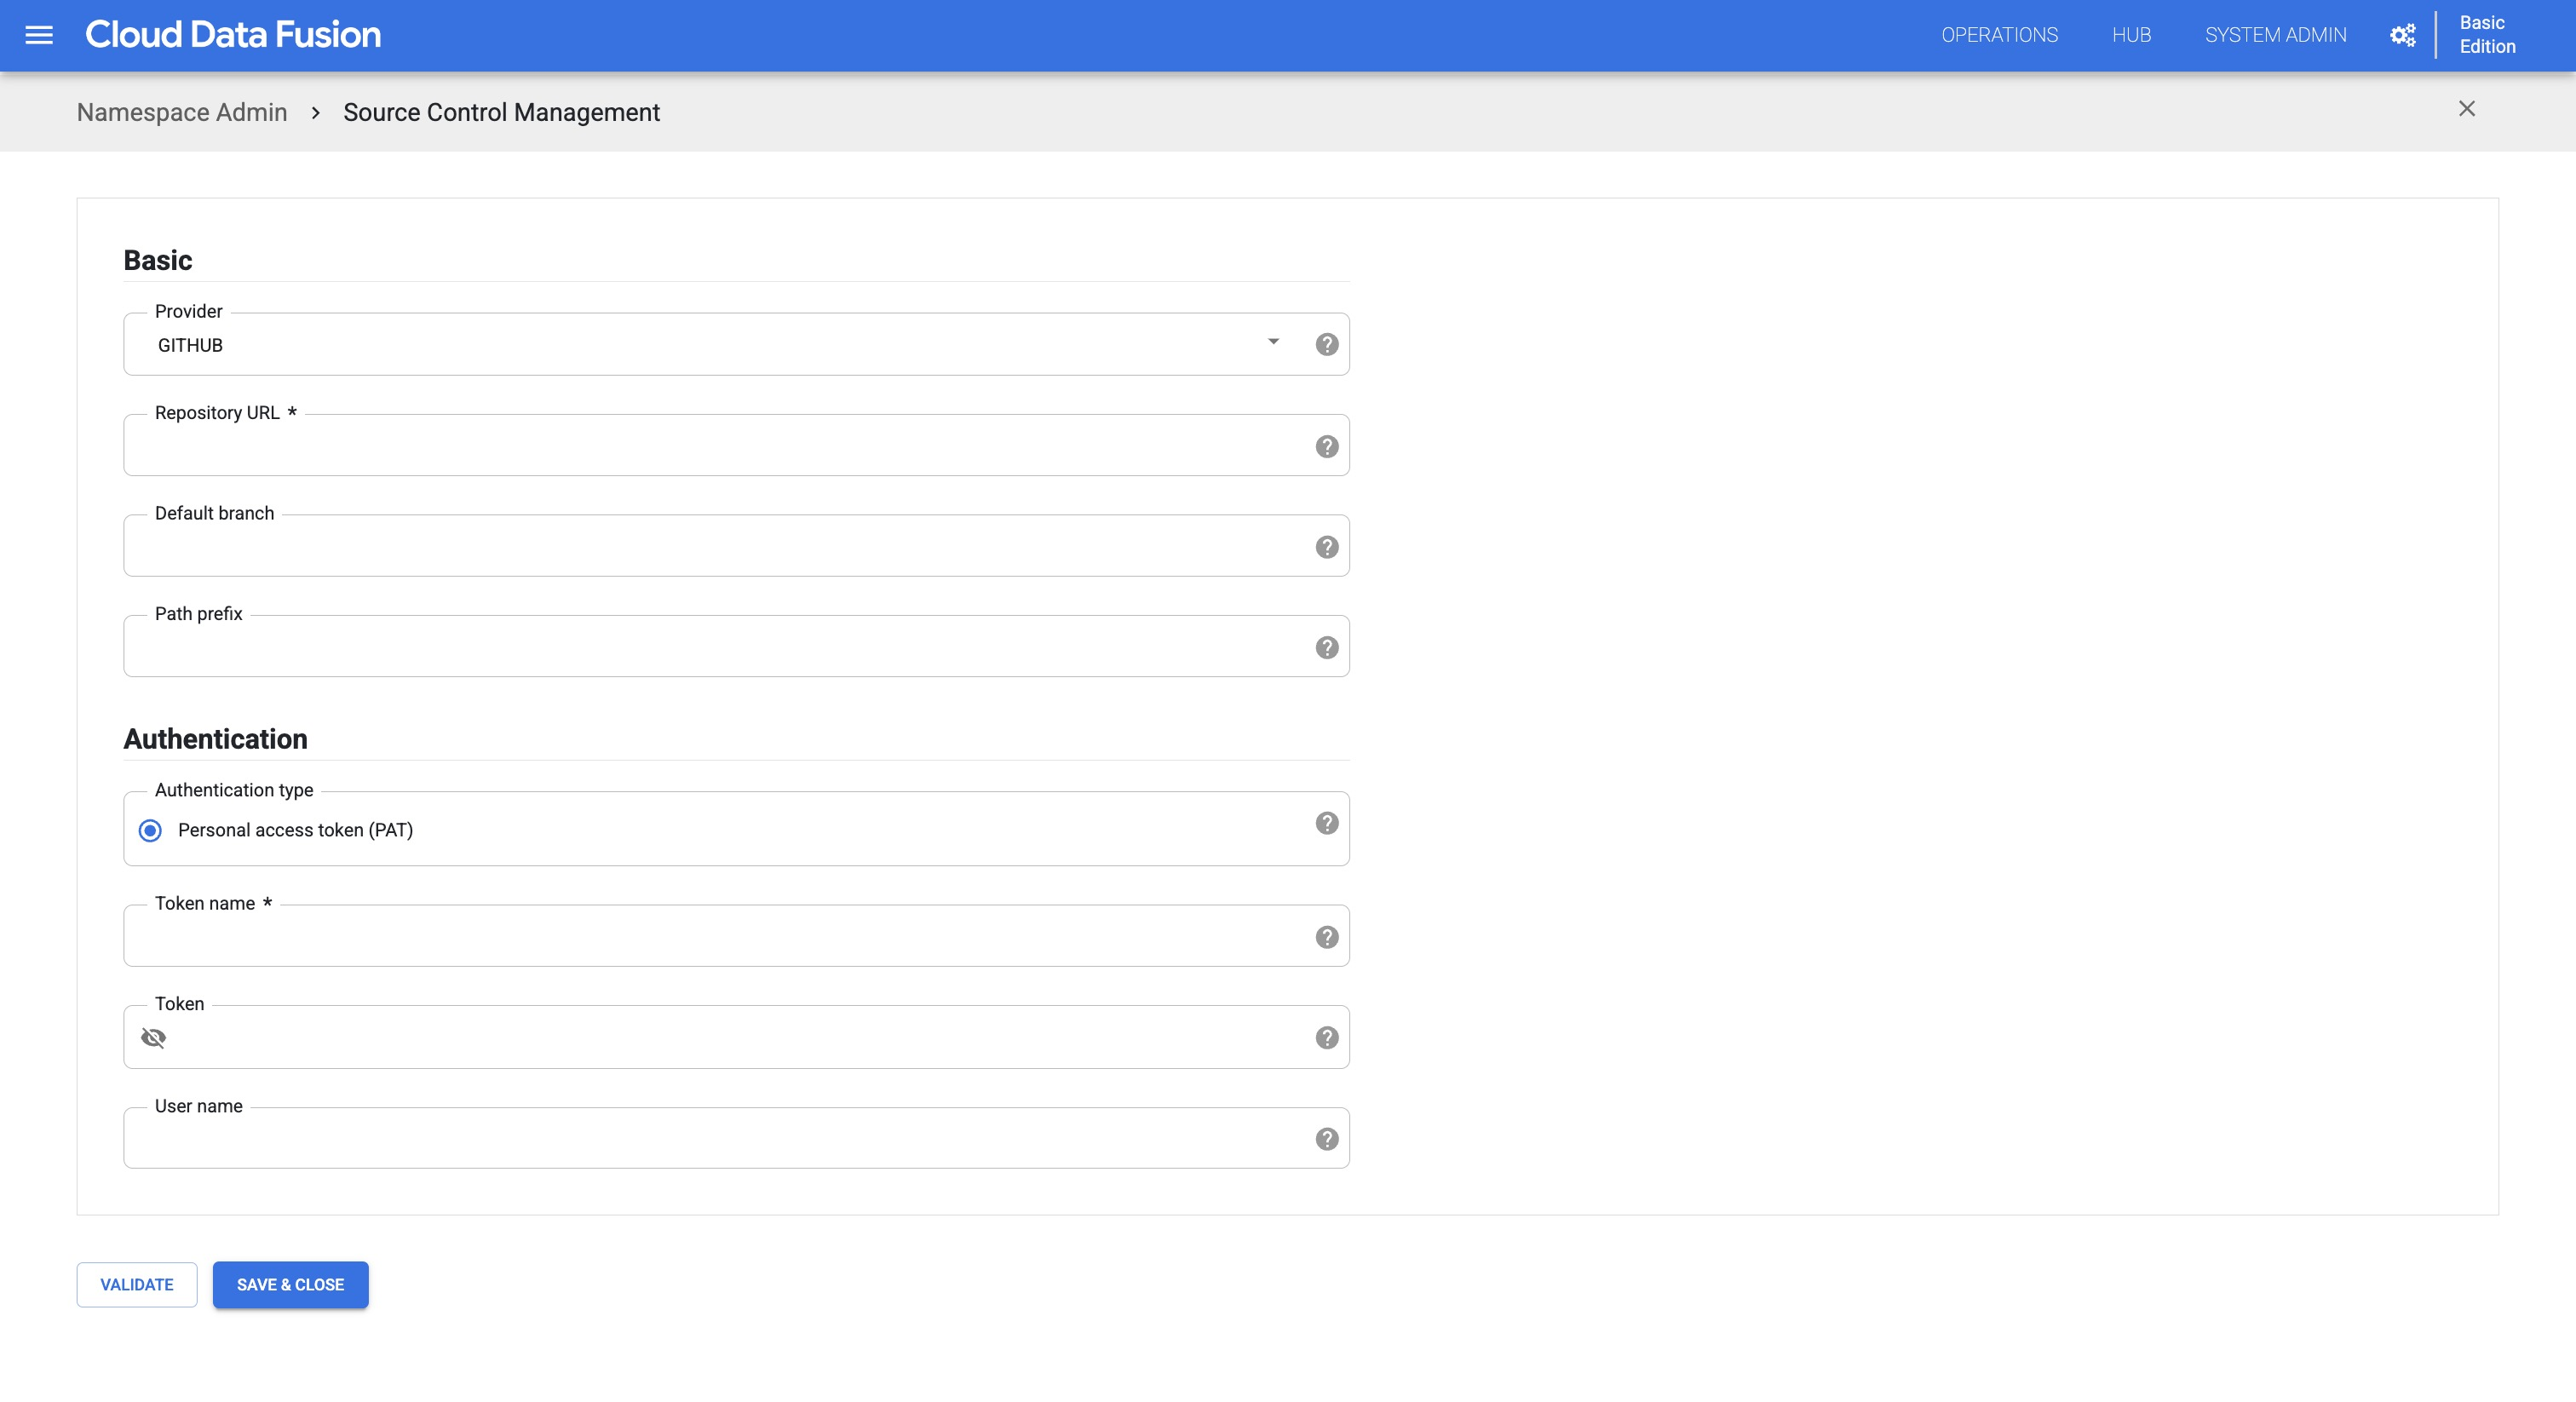Click the help icon next to User name
This screenshot has width=2576, height=1402.
coord(1326,1138)
